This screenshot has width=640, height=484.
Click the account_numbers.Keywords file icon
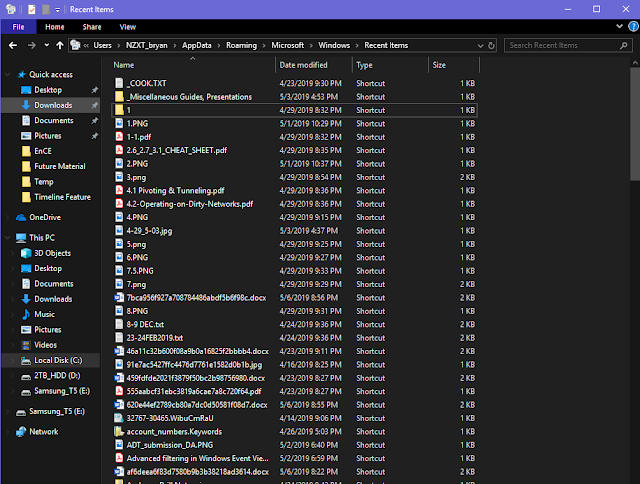coord(119,431)
